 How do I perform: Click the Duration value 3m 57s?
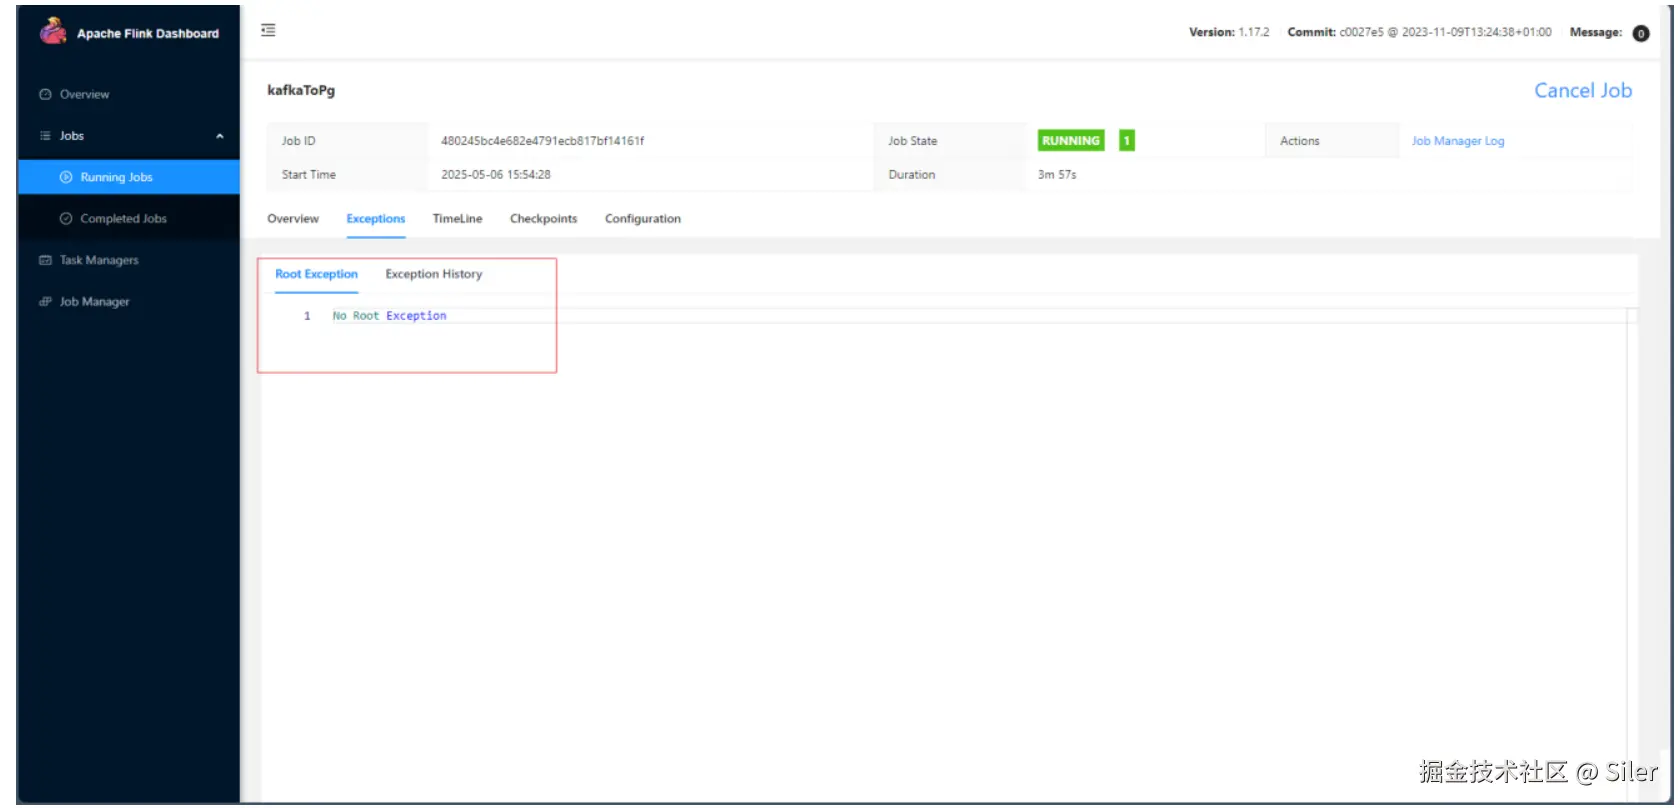1057,174
